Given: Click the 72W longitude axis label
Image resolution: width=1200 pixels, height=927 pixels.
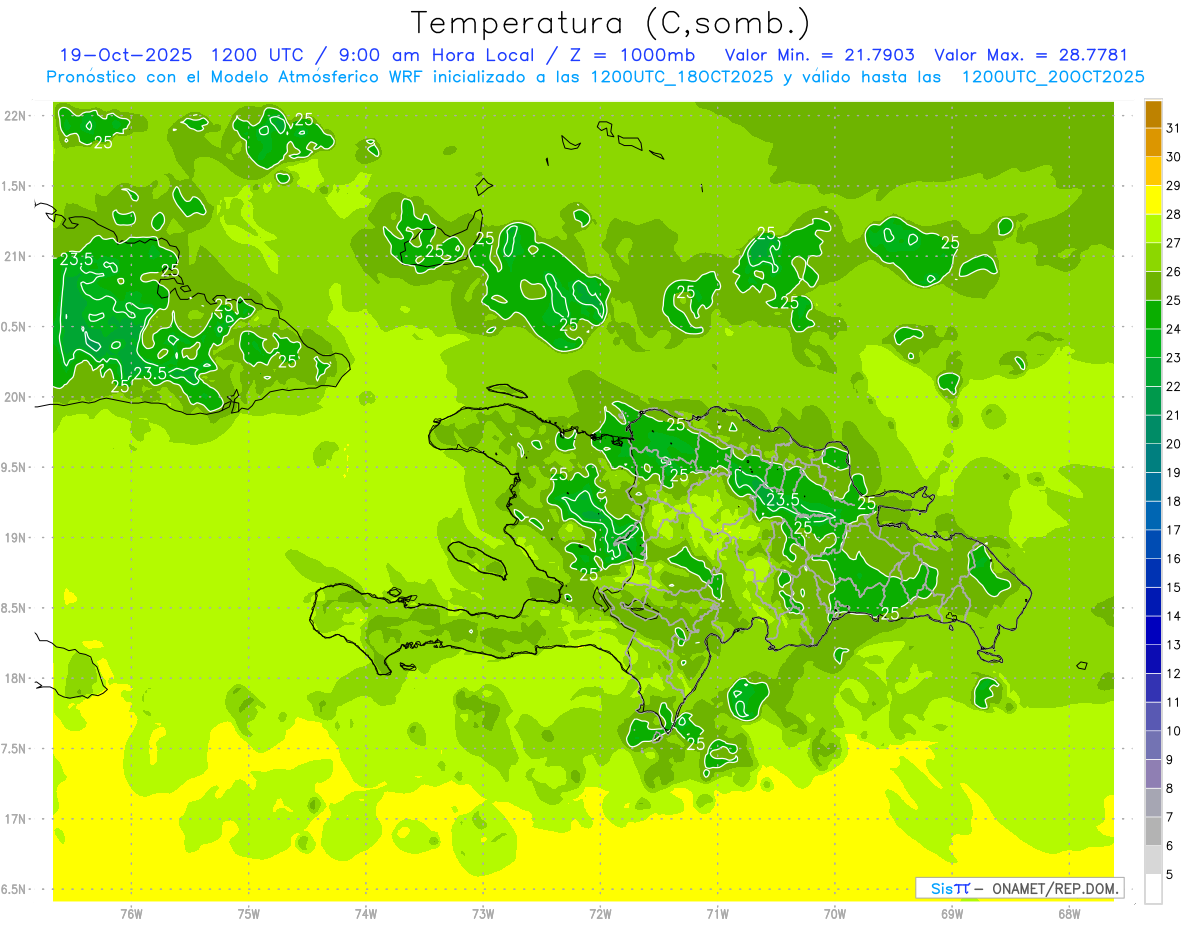Looking at the screenshot, I should pos(600,913).
